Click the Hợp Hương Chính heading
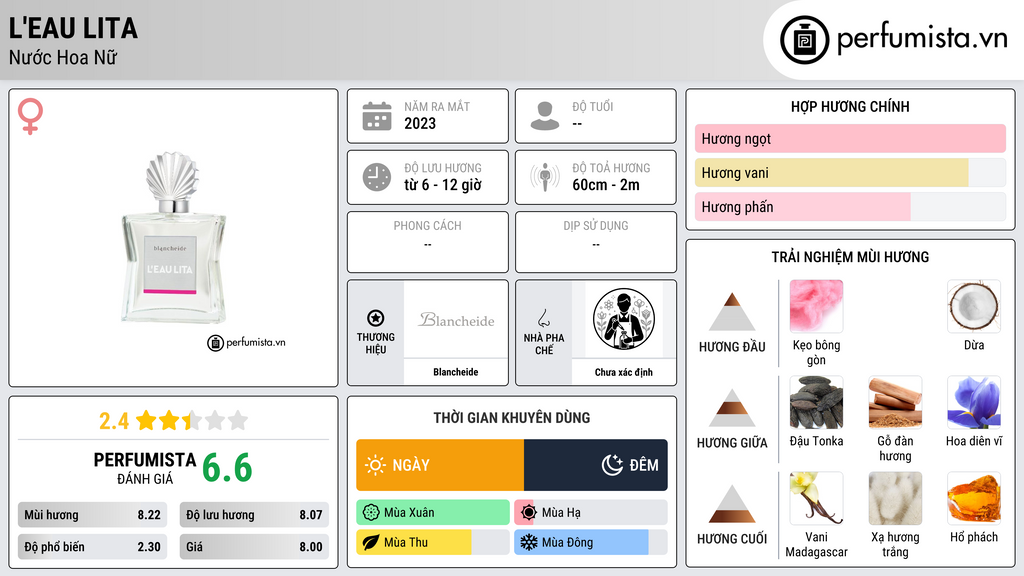Image resolution: width=1024 pixels, height=576 pixels. click(x=850, y=106)
